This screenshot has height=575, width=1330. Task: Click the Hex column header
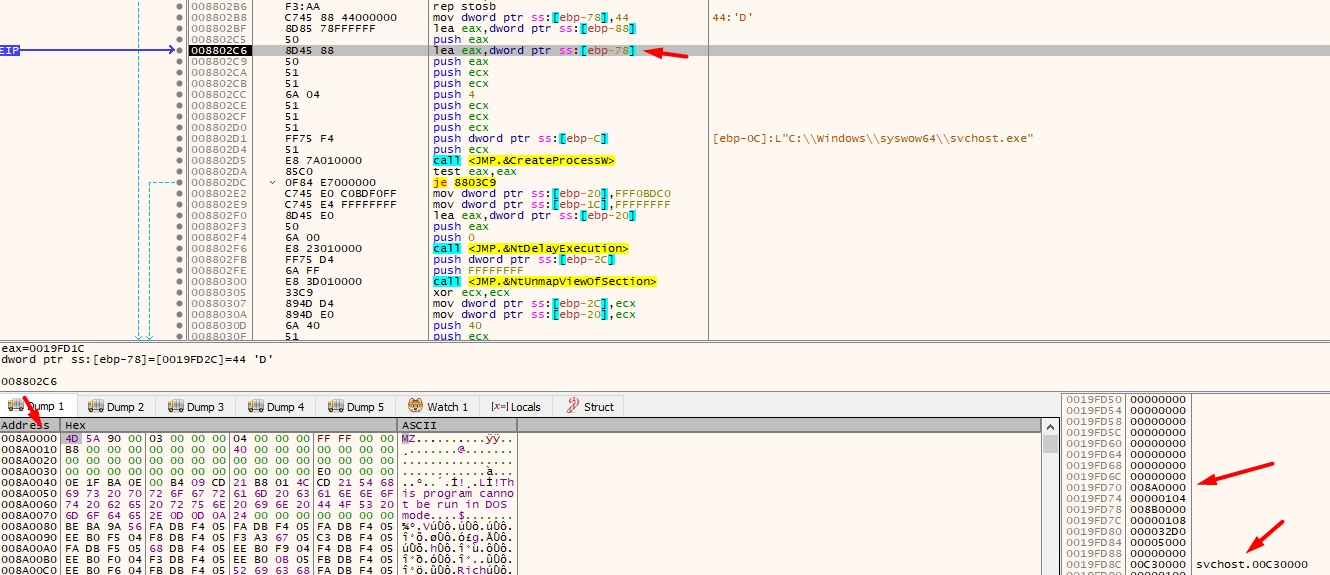pyautogui.click(x=228, y=425)
